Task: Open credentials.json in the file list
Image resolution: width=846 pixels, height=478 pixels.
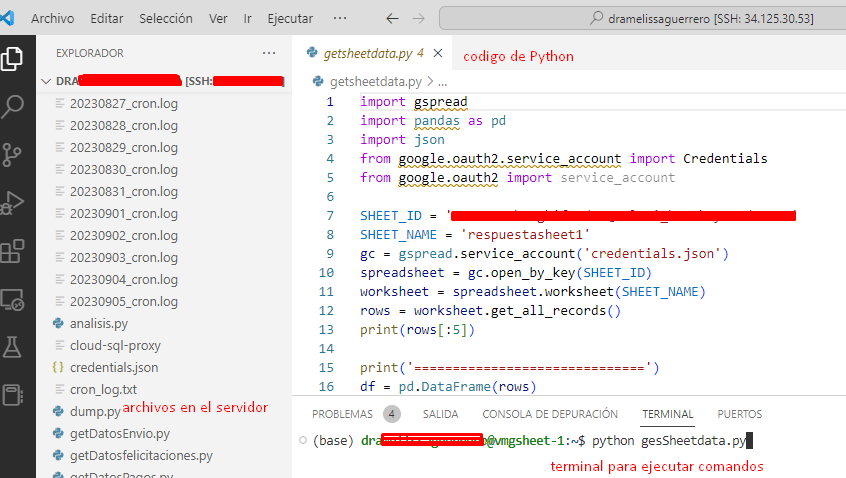Action: 113,367
